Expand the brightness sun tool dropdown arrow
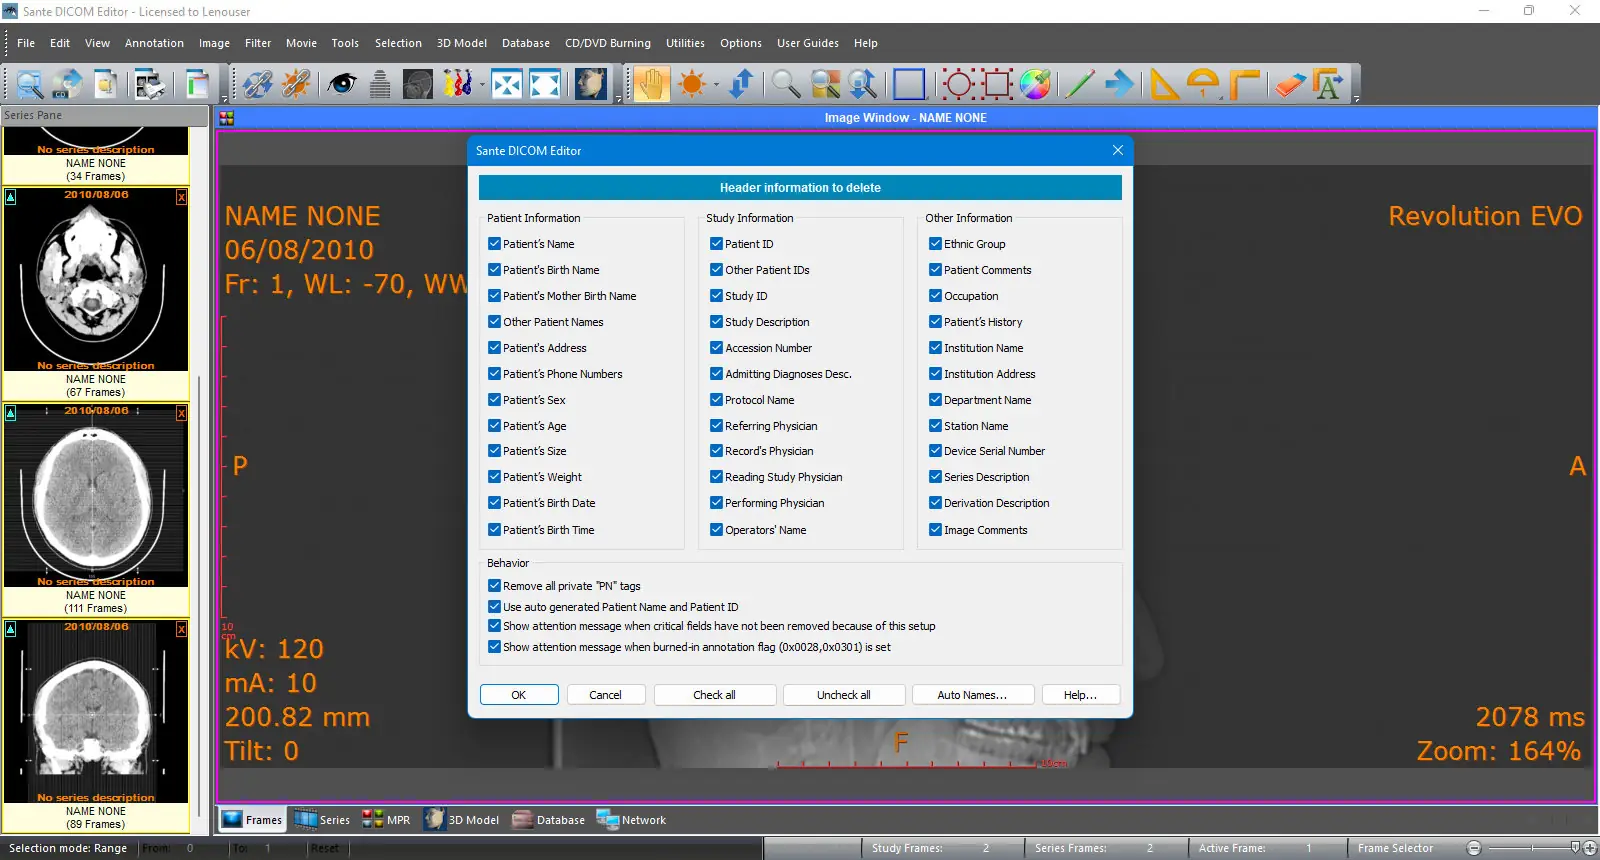Image resolution: width=1600 pixels, height=860 pixels. click(x=716, y=85)
